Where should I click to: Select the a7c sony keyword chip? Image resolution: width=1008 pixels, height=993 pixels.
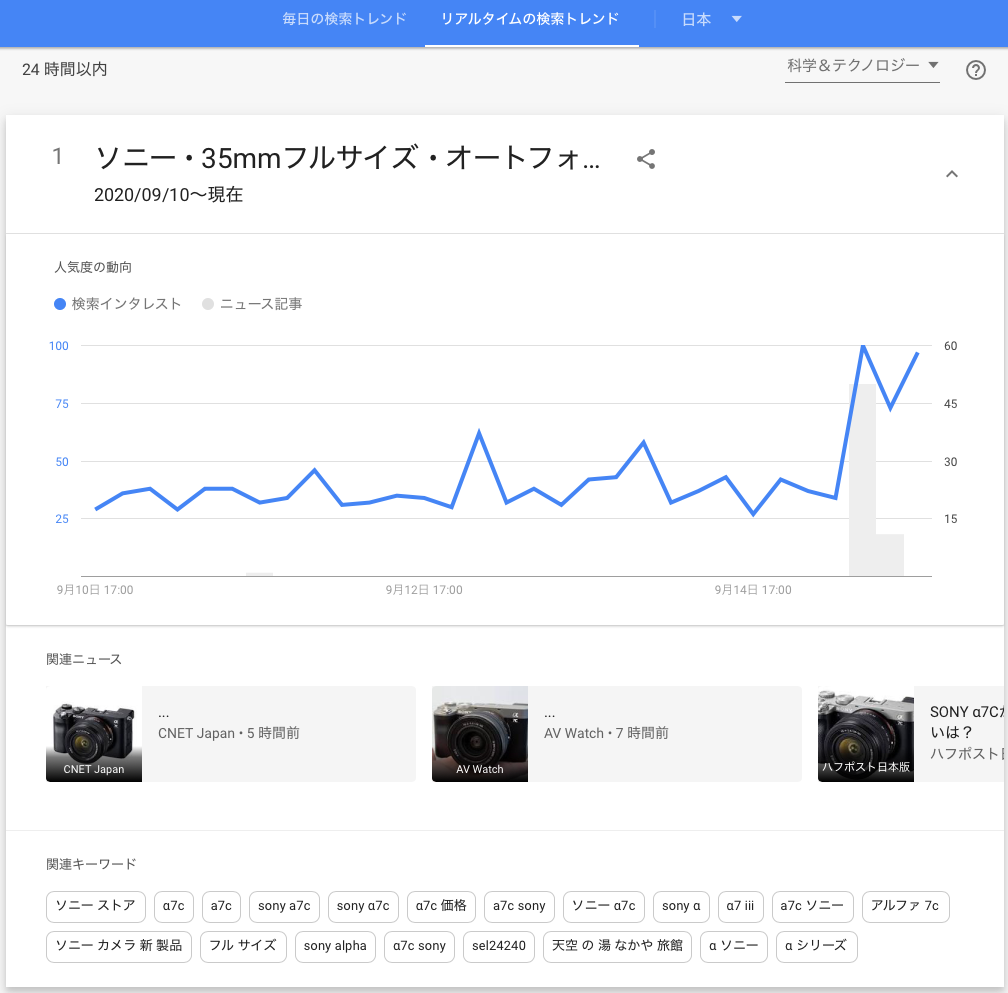coord(519,906)
